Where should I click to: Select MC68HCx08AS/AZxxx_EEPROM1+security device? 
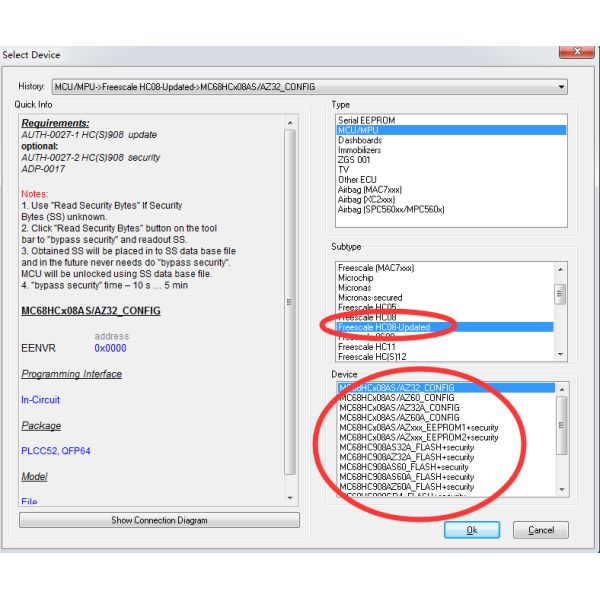418,427
